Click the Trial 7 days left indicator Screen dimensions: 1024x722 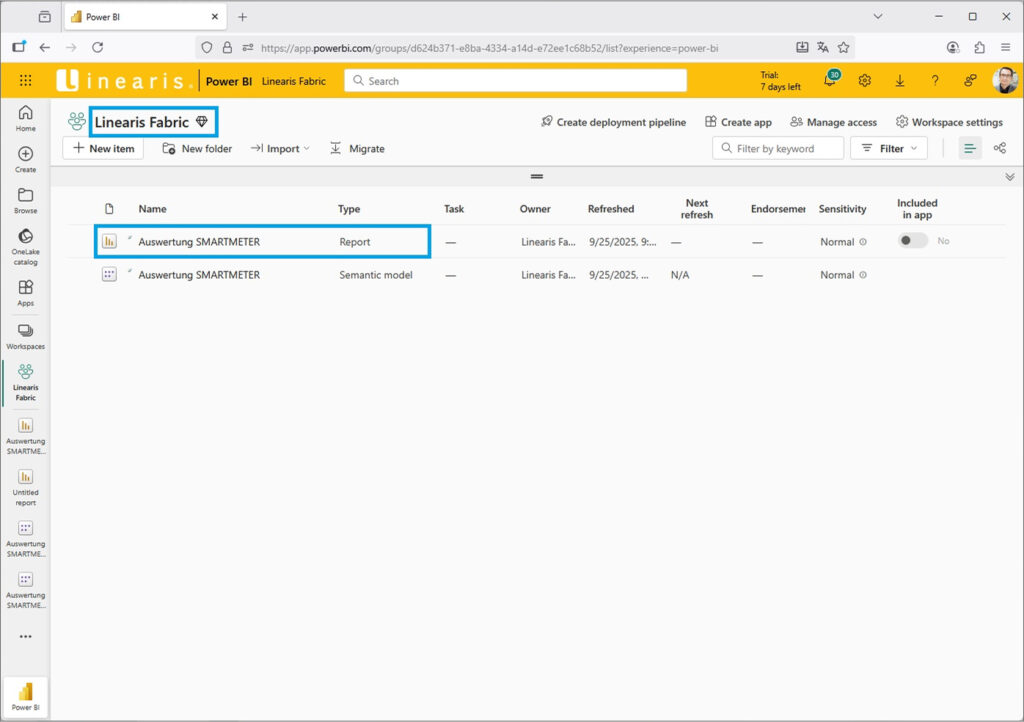tap(780, 80)
